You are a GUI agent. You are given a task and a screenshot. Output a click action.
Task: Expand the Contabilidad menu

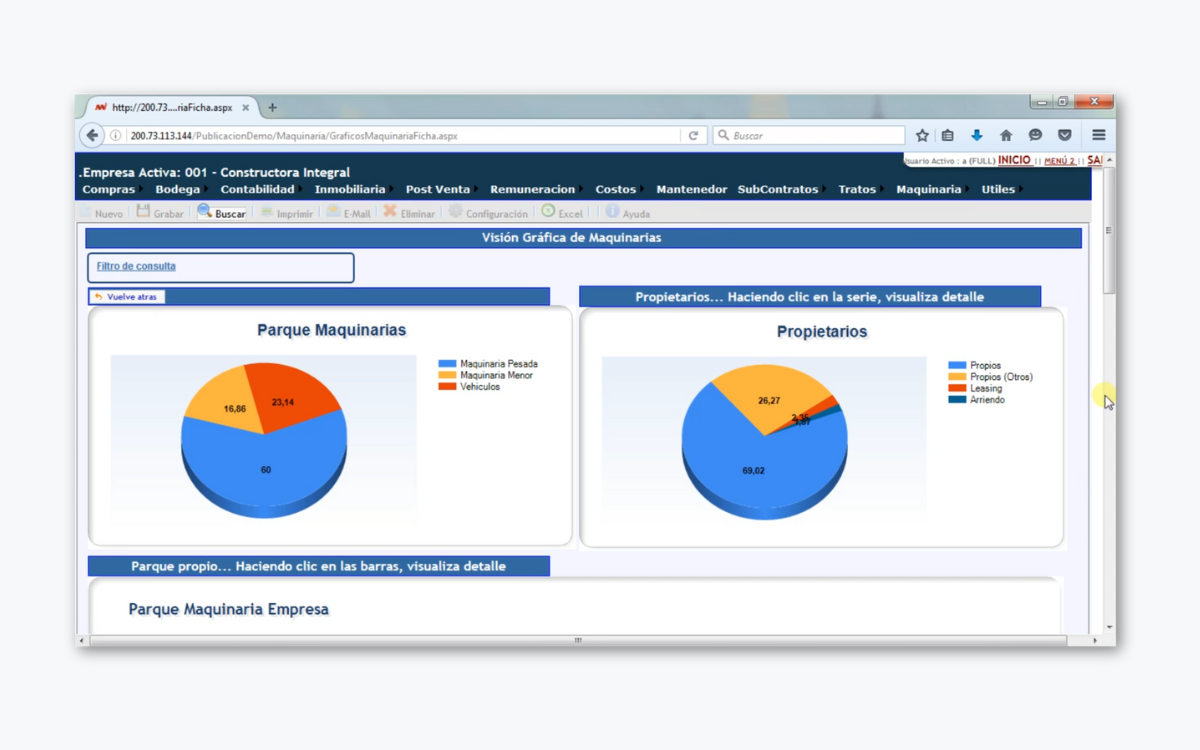[x=257, y=189]
